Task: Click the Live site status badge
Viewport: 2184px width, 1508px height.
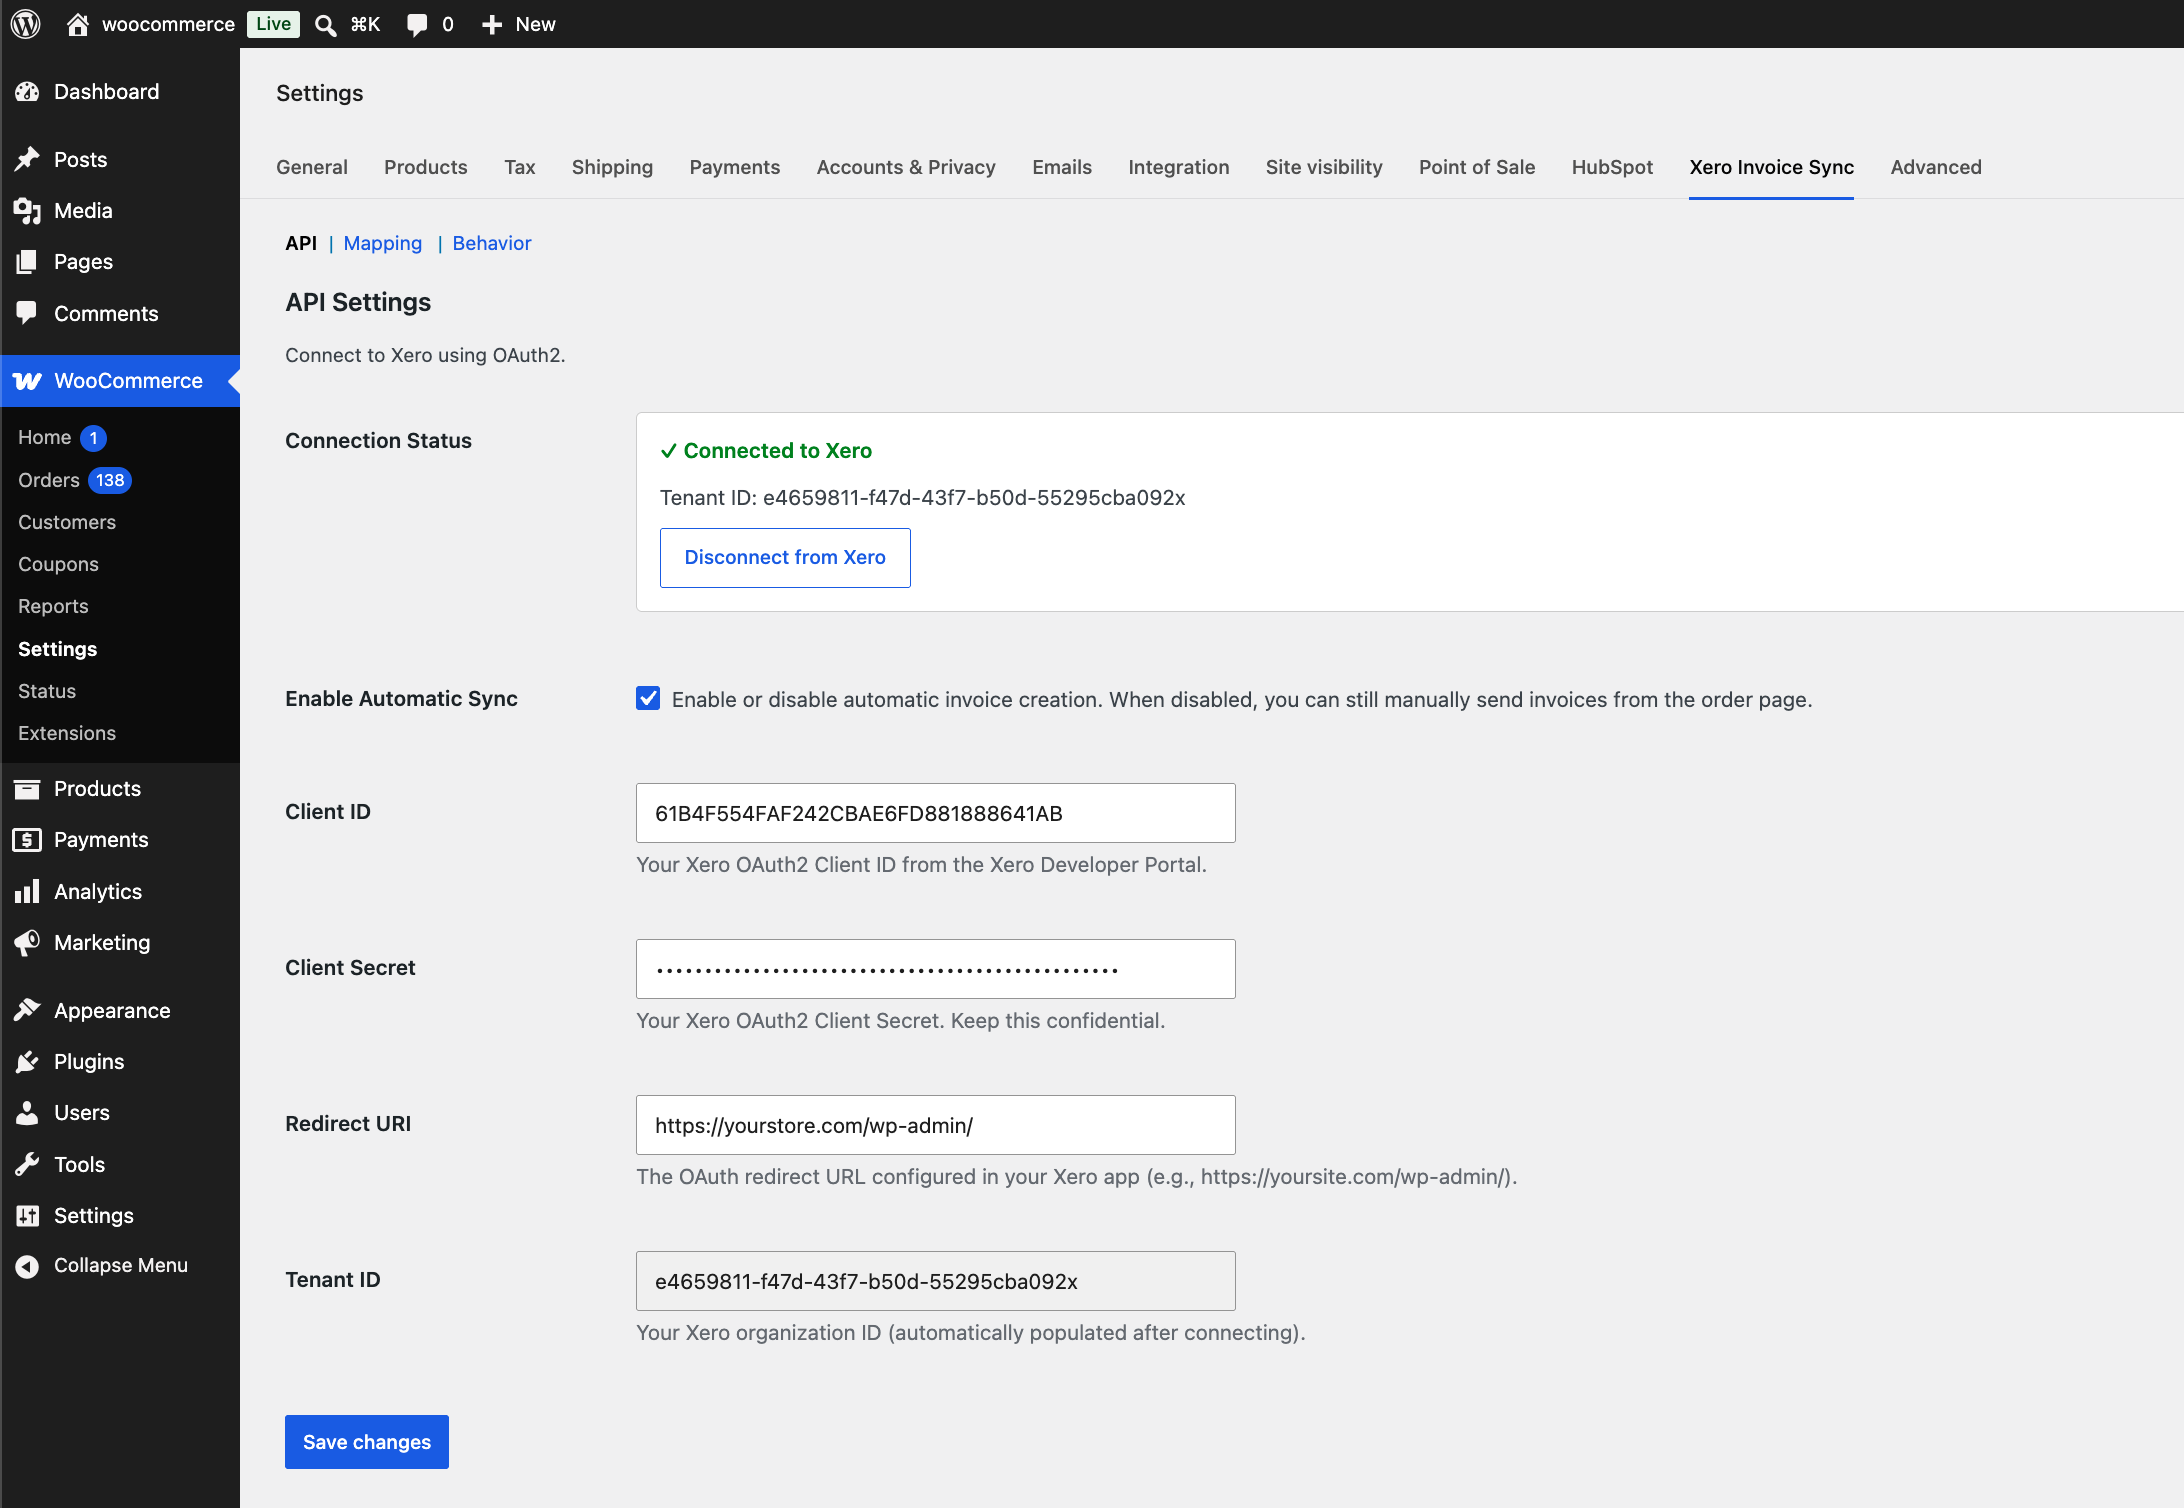Action: click(273, 24)
